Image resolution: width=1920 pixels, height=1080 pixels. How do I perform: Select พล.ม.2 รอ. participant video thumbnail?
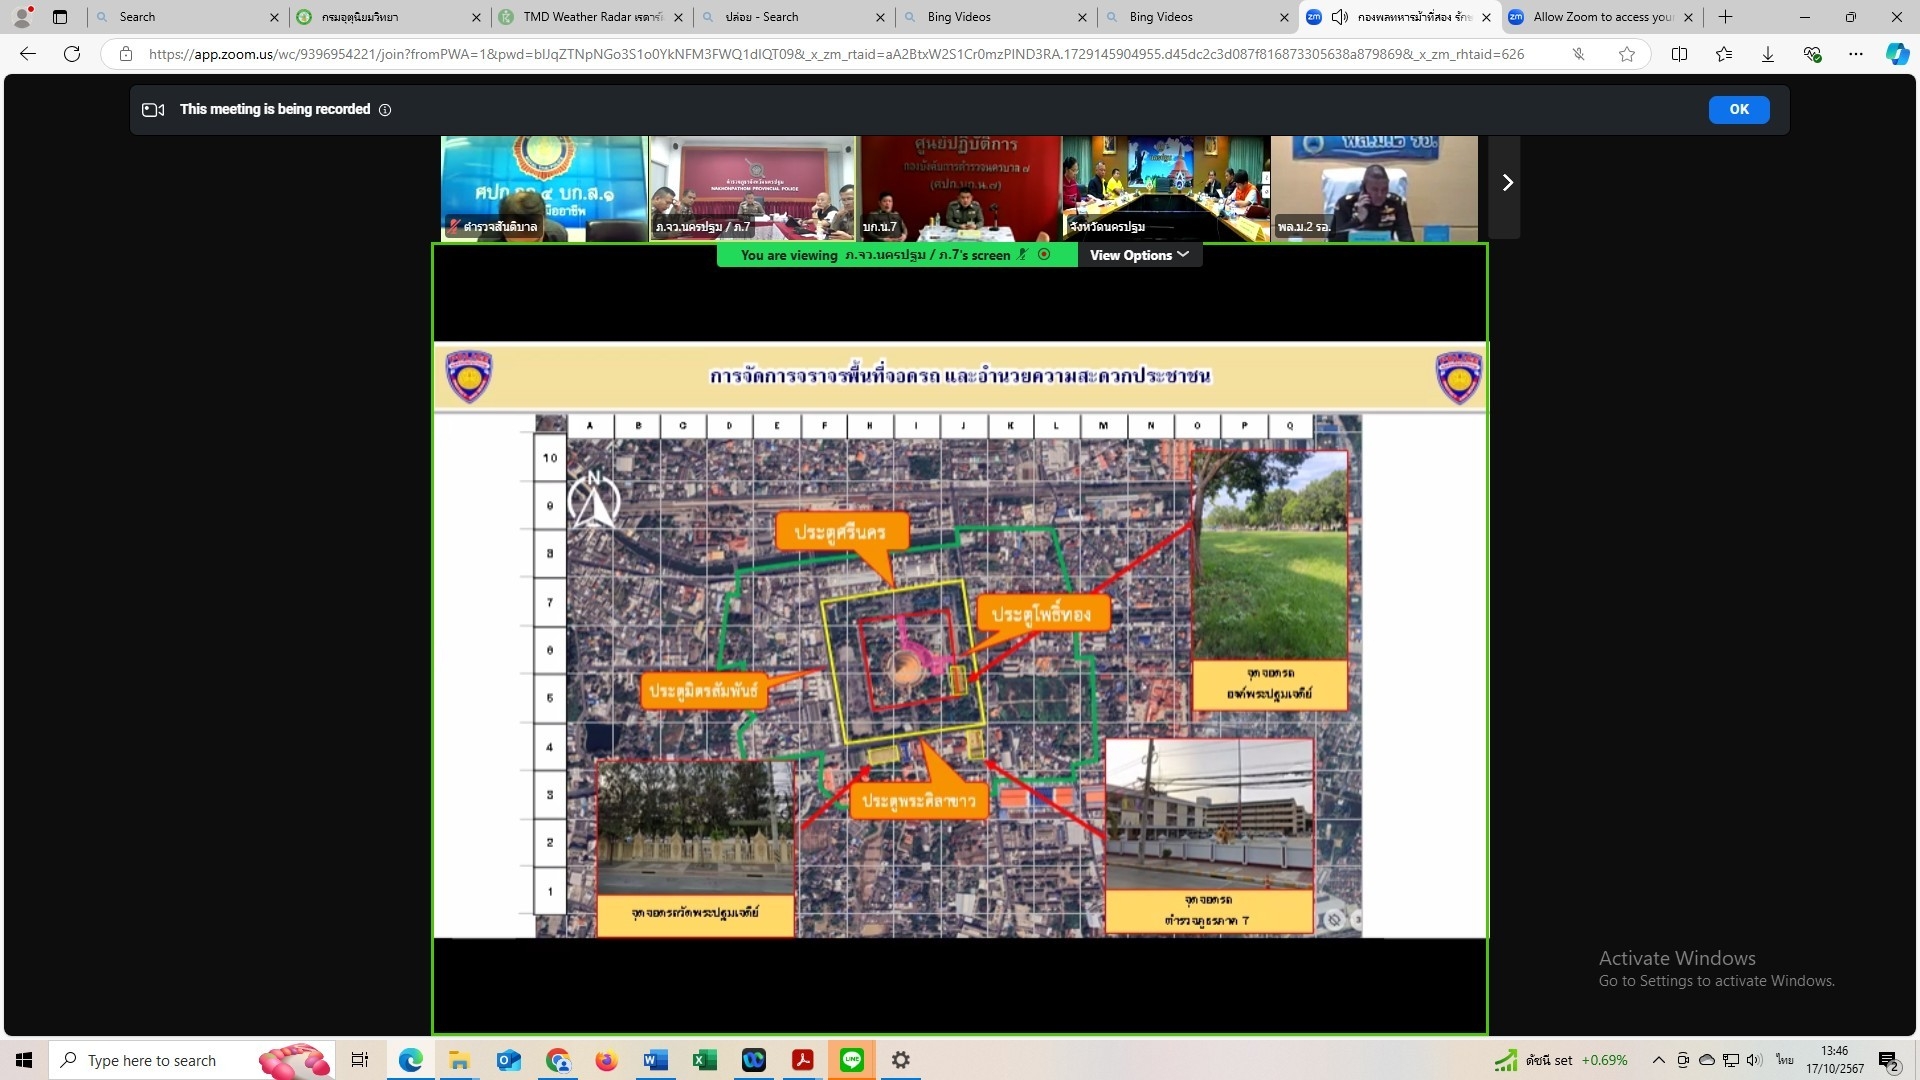1374,188
